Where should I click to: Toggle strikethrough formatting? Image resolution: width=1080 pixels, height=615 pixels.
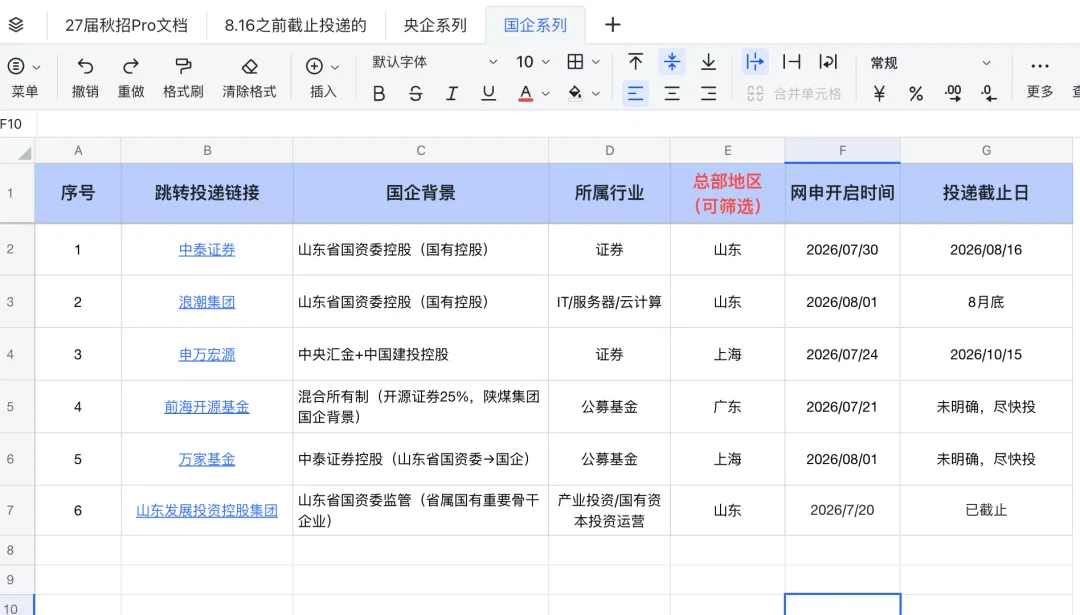(415, 94)
